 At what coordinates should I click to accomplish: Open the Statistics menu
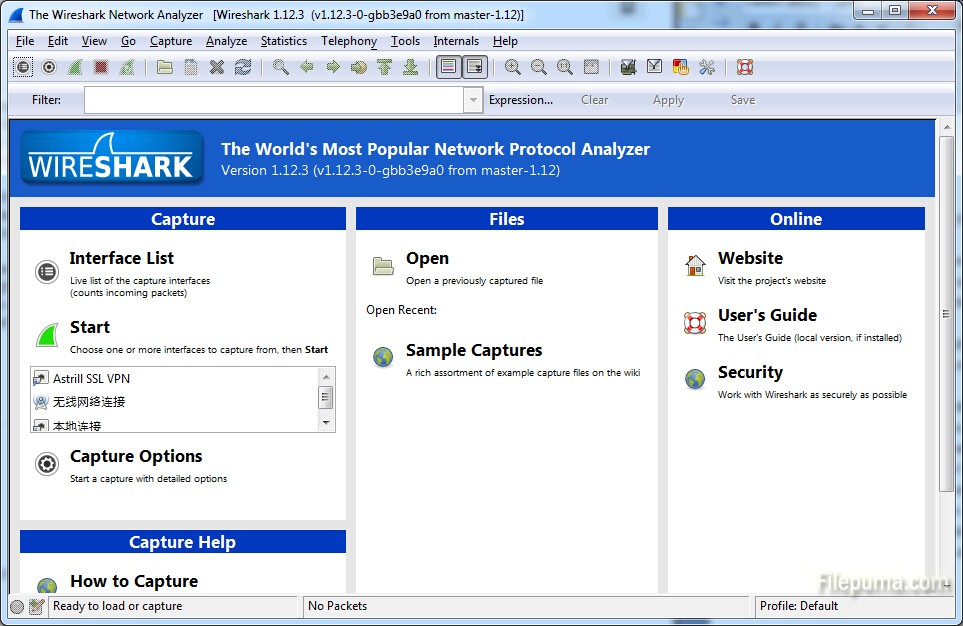click(x=283, y=41)
